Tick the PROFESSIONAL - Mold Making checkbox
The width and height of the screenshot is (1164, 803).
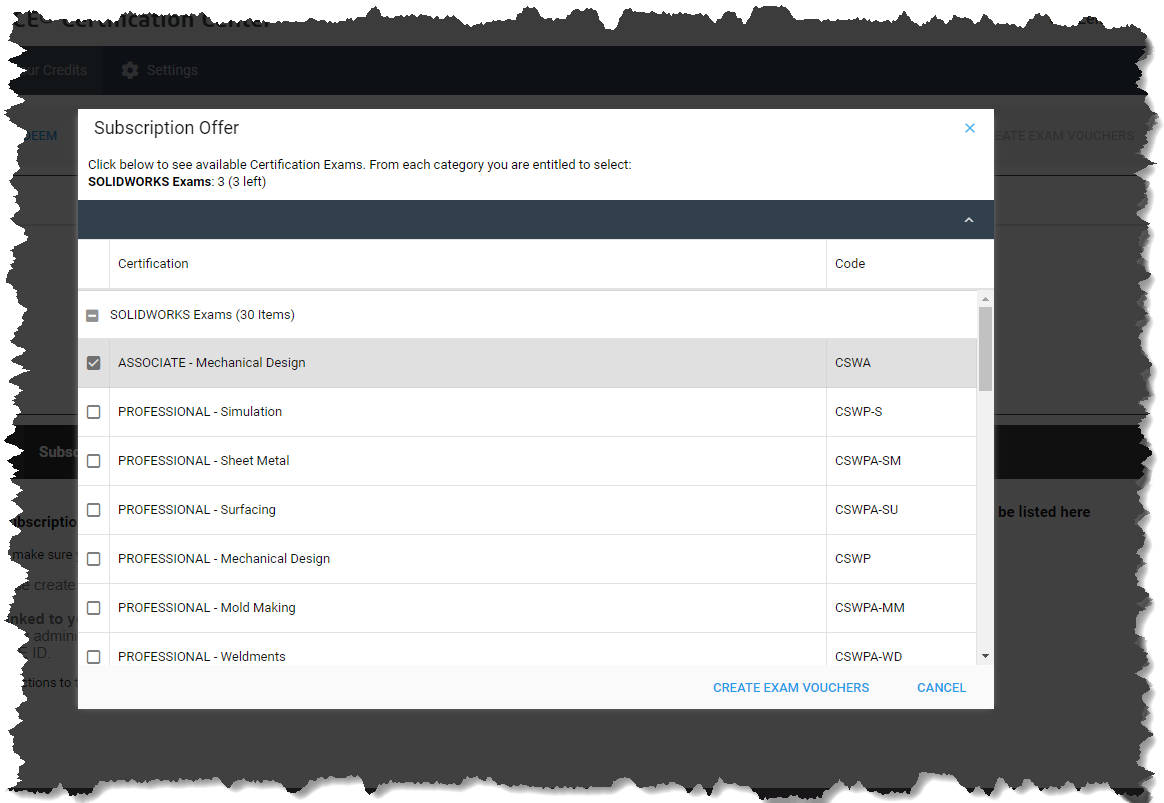click(94, 608)
